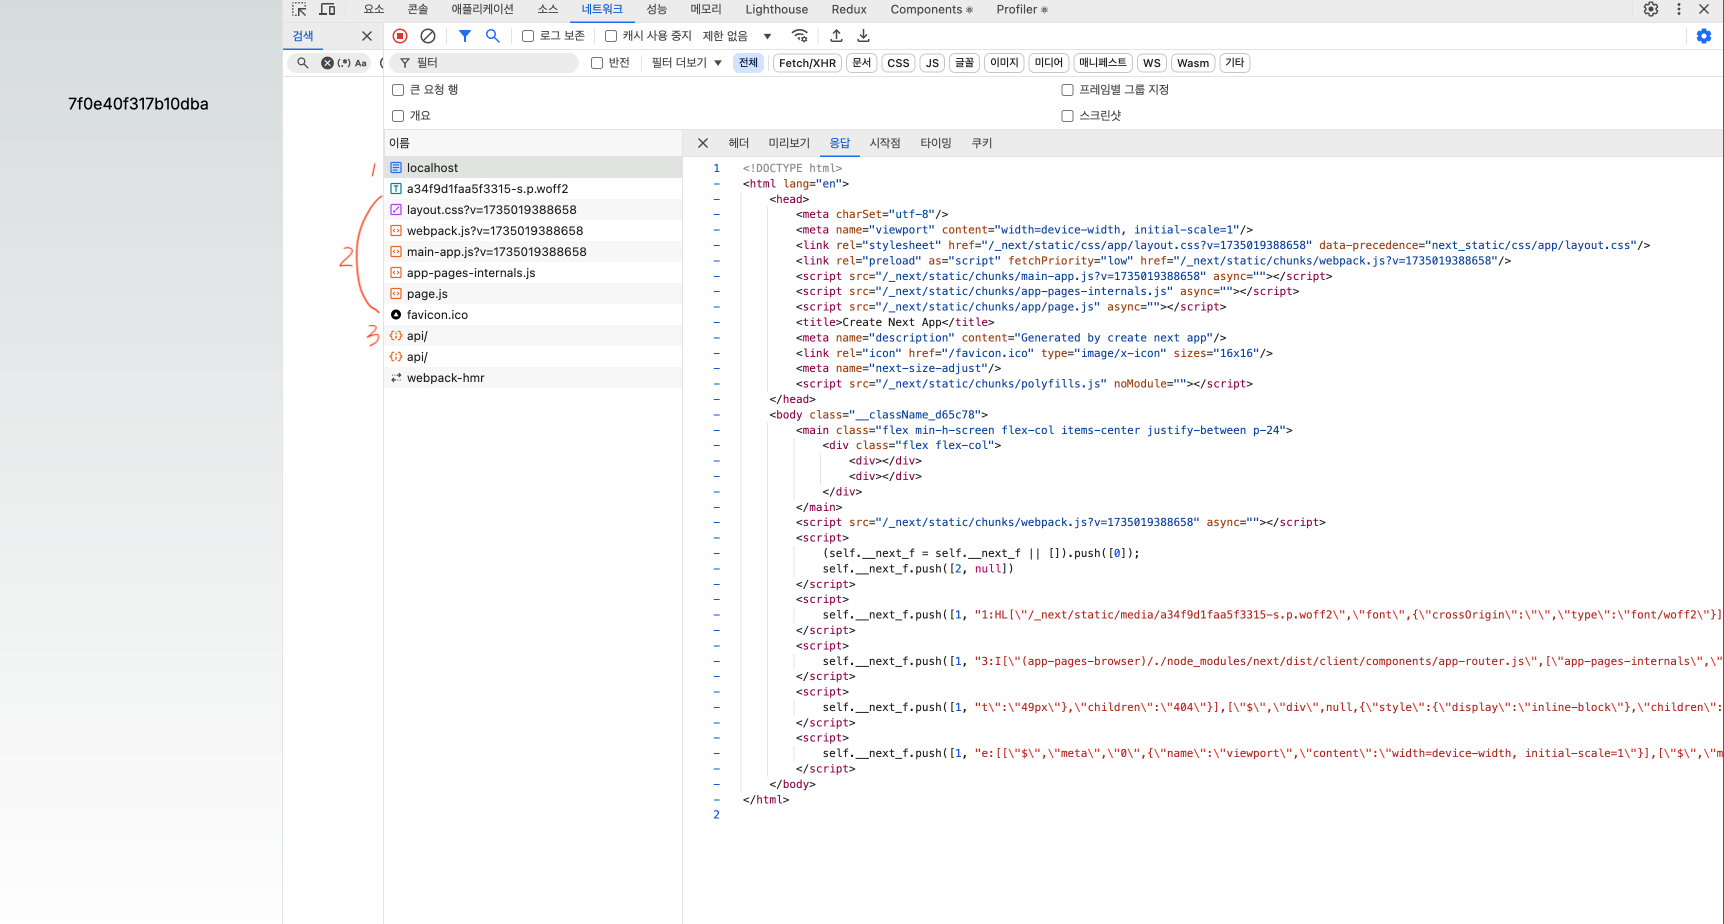Close the request details pane
Image resolution: width=1724 pixels, height=924 pixels.
(x=703, y=143)
